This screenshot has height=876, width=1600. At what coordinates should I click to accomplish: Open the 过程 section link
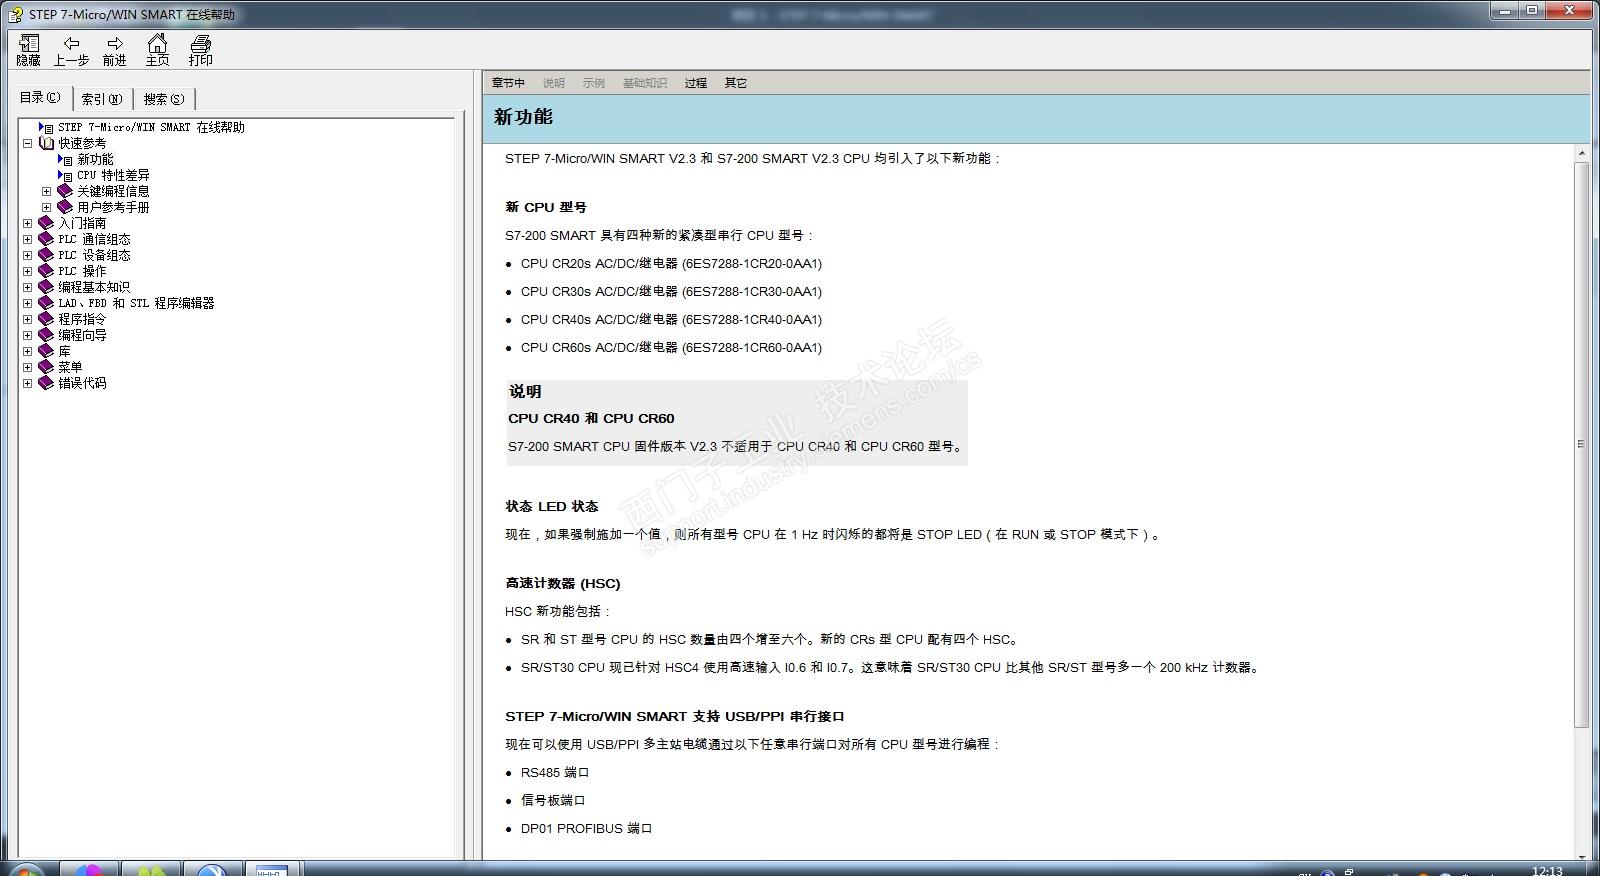pos(696,83)
